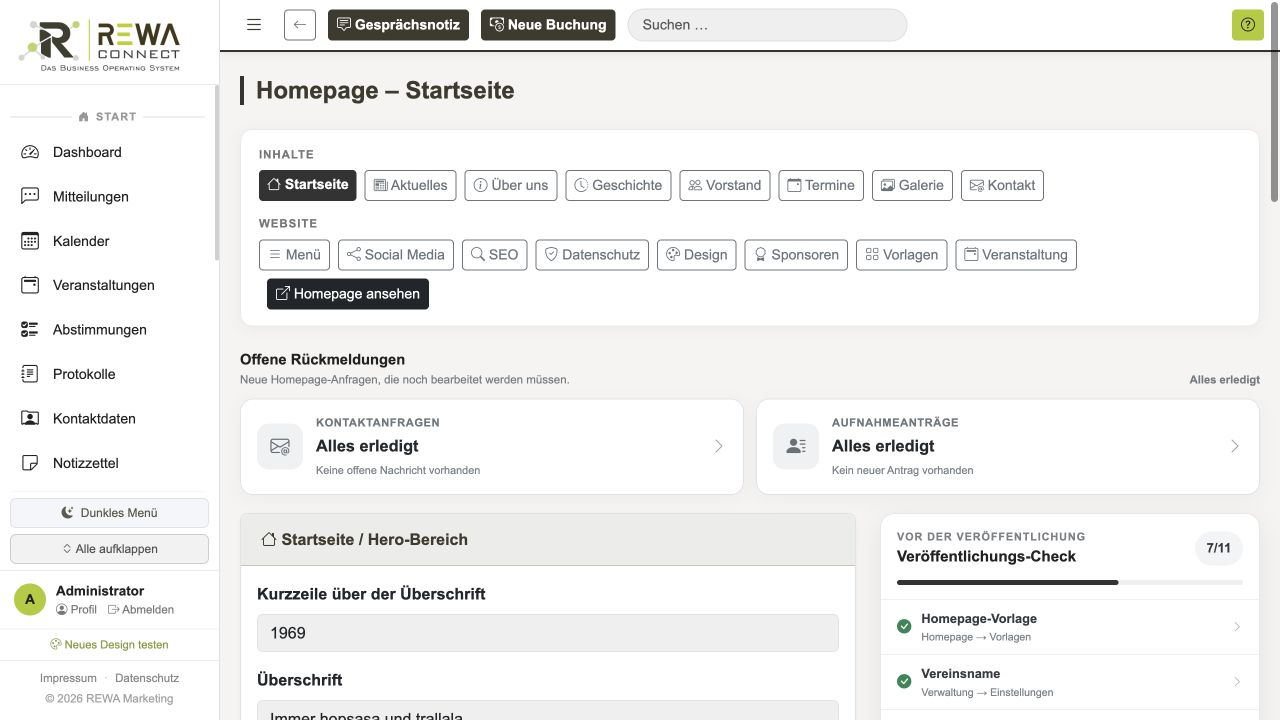Open the hamburger sidebar menu icon
Image resolution: width=1280 pixels, height=720 pixels.
[x=254, y=25]
